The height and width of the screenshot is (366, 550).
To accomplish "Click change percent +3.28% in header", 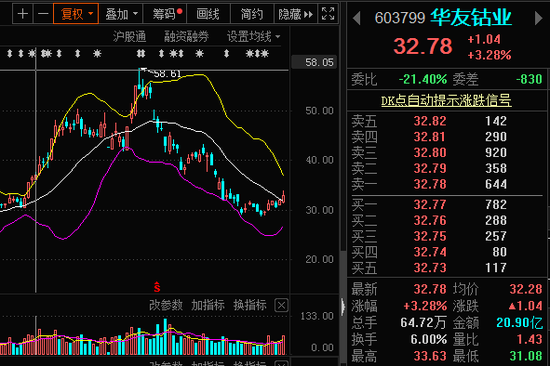I will (x=489, y=55).
